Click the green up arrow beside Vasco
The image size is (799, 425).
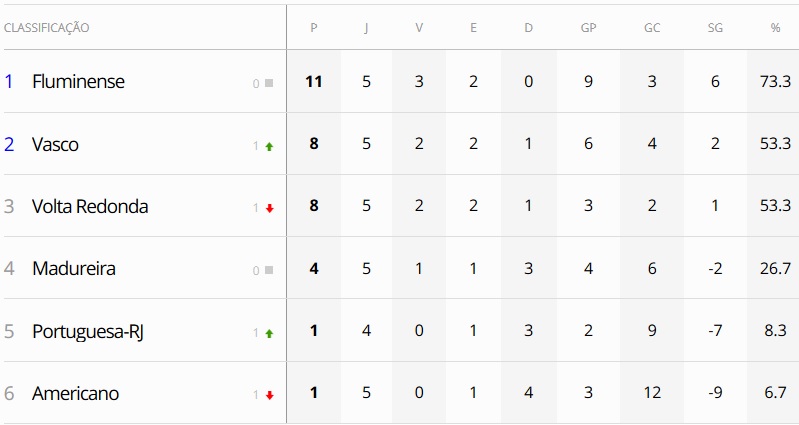pos(269,146)
